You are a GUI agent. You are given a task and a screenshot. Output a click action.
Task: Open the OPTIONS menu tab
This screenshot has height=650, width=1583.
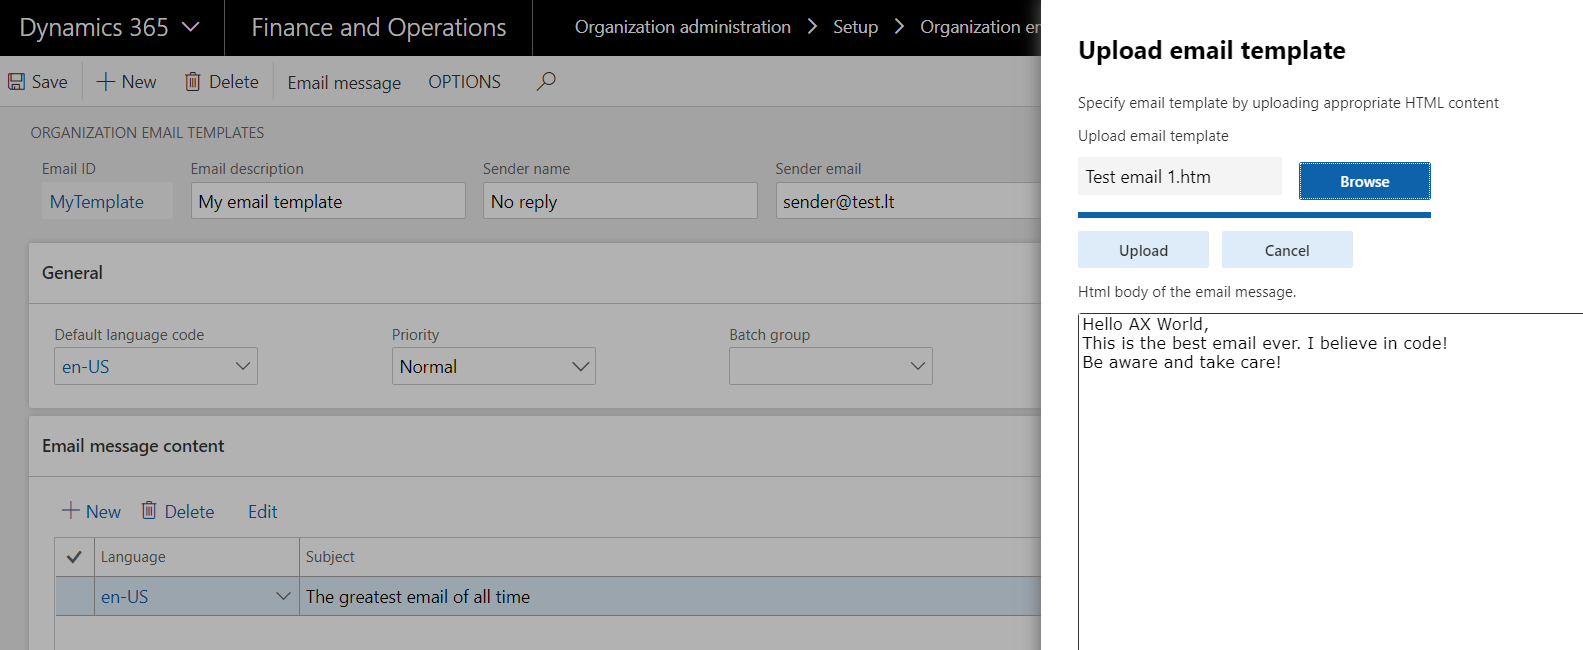click(x=464, y=82)
